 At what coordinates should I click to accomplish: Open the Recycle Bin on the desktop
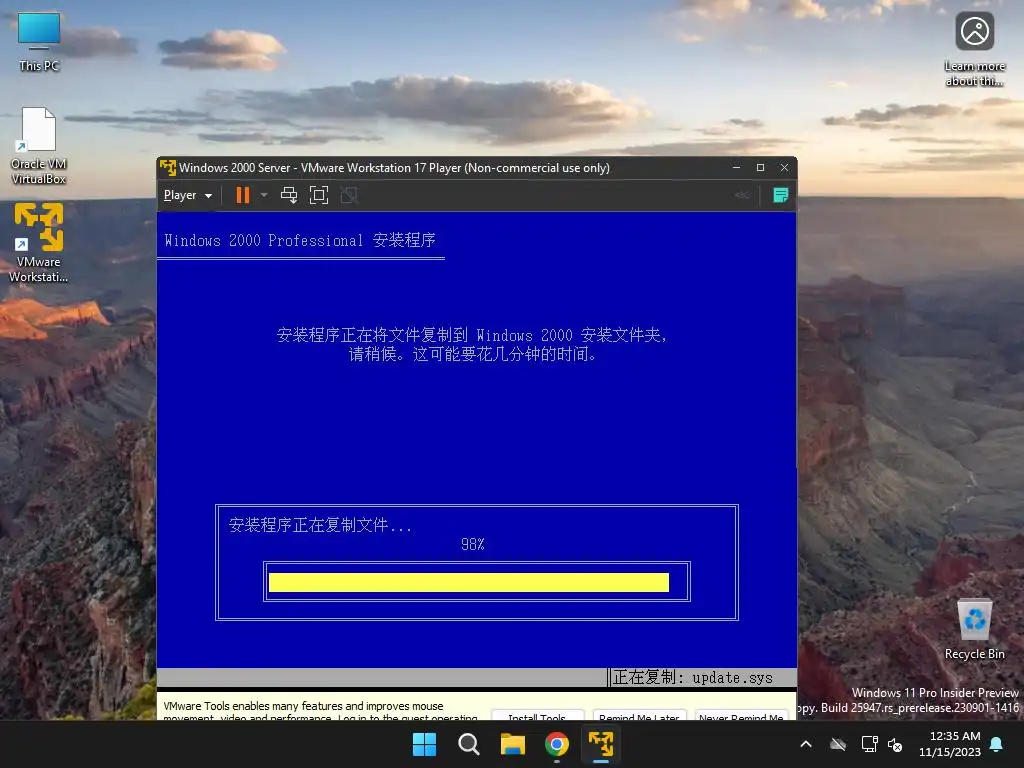(x=974, y=630)
